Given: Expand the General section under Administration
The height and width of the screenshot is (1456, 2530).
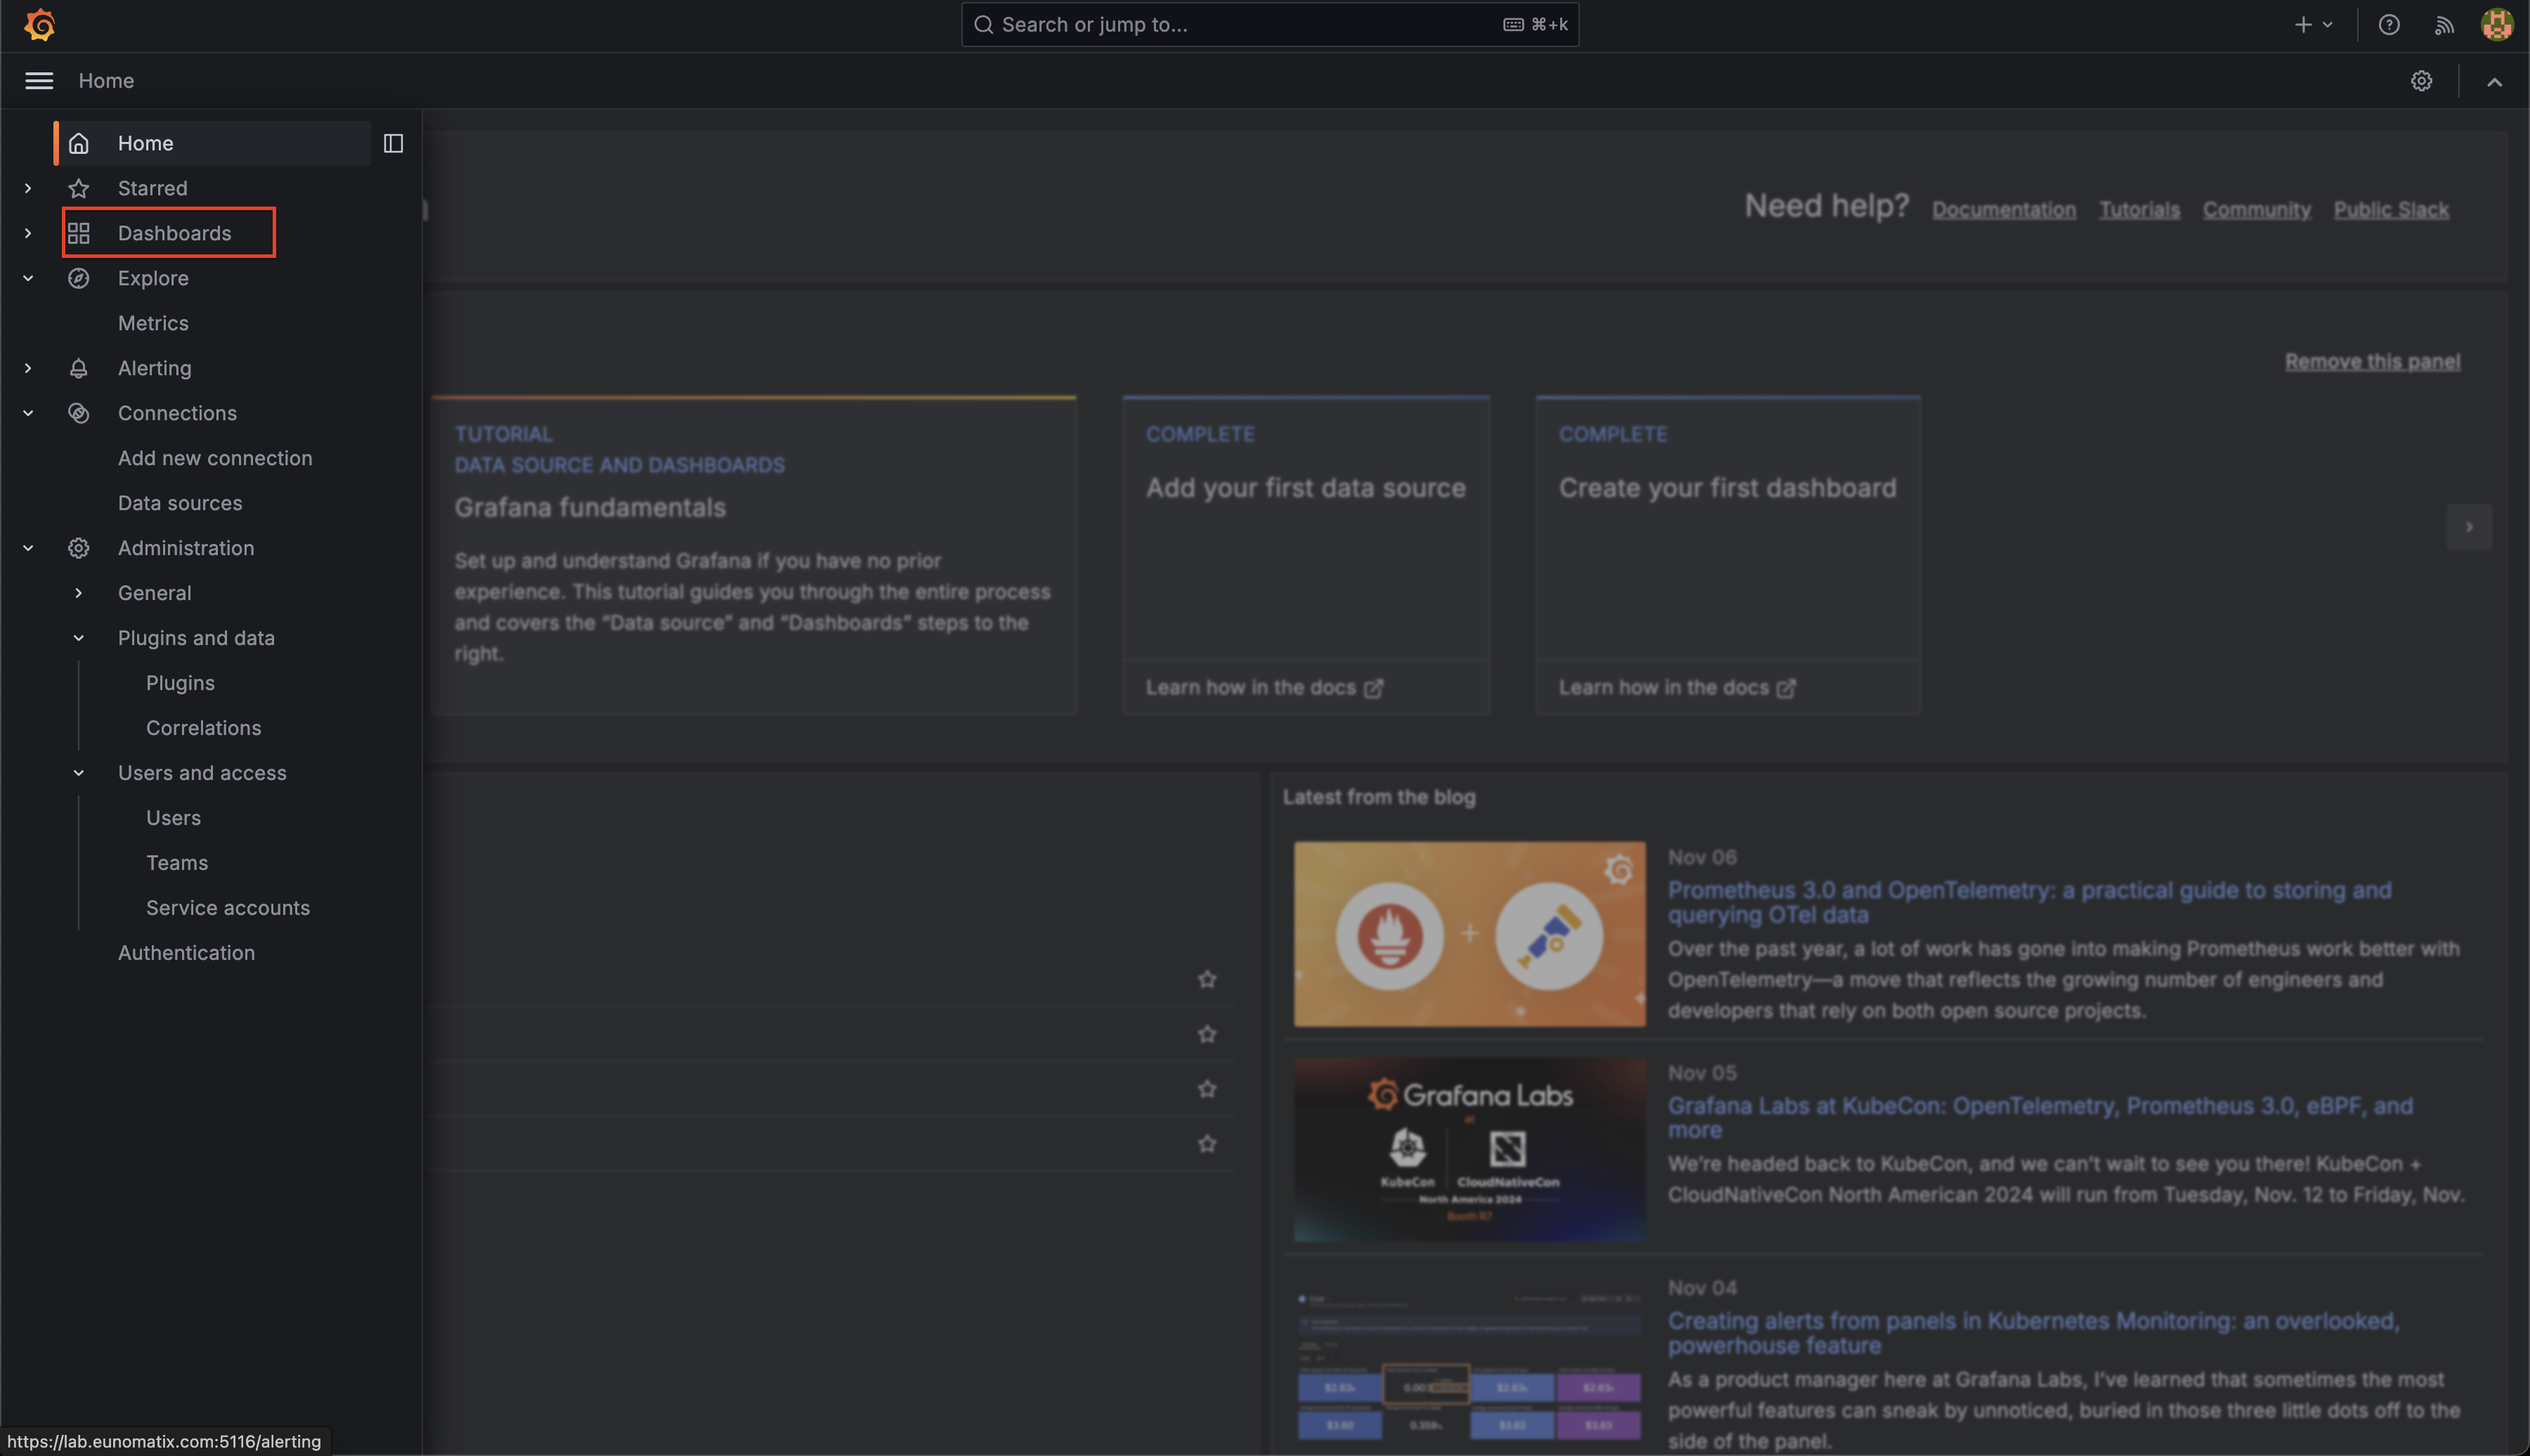Looking at the screenshot, I should coord(78,592).
